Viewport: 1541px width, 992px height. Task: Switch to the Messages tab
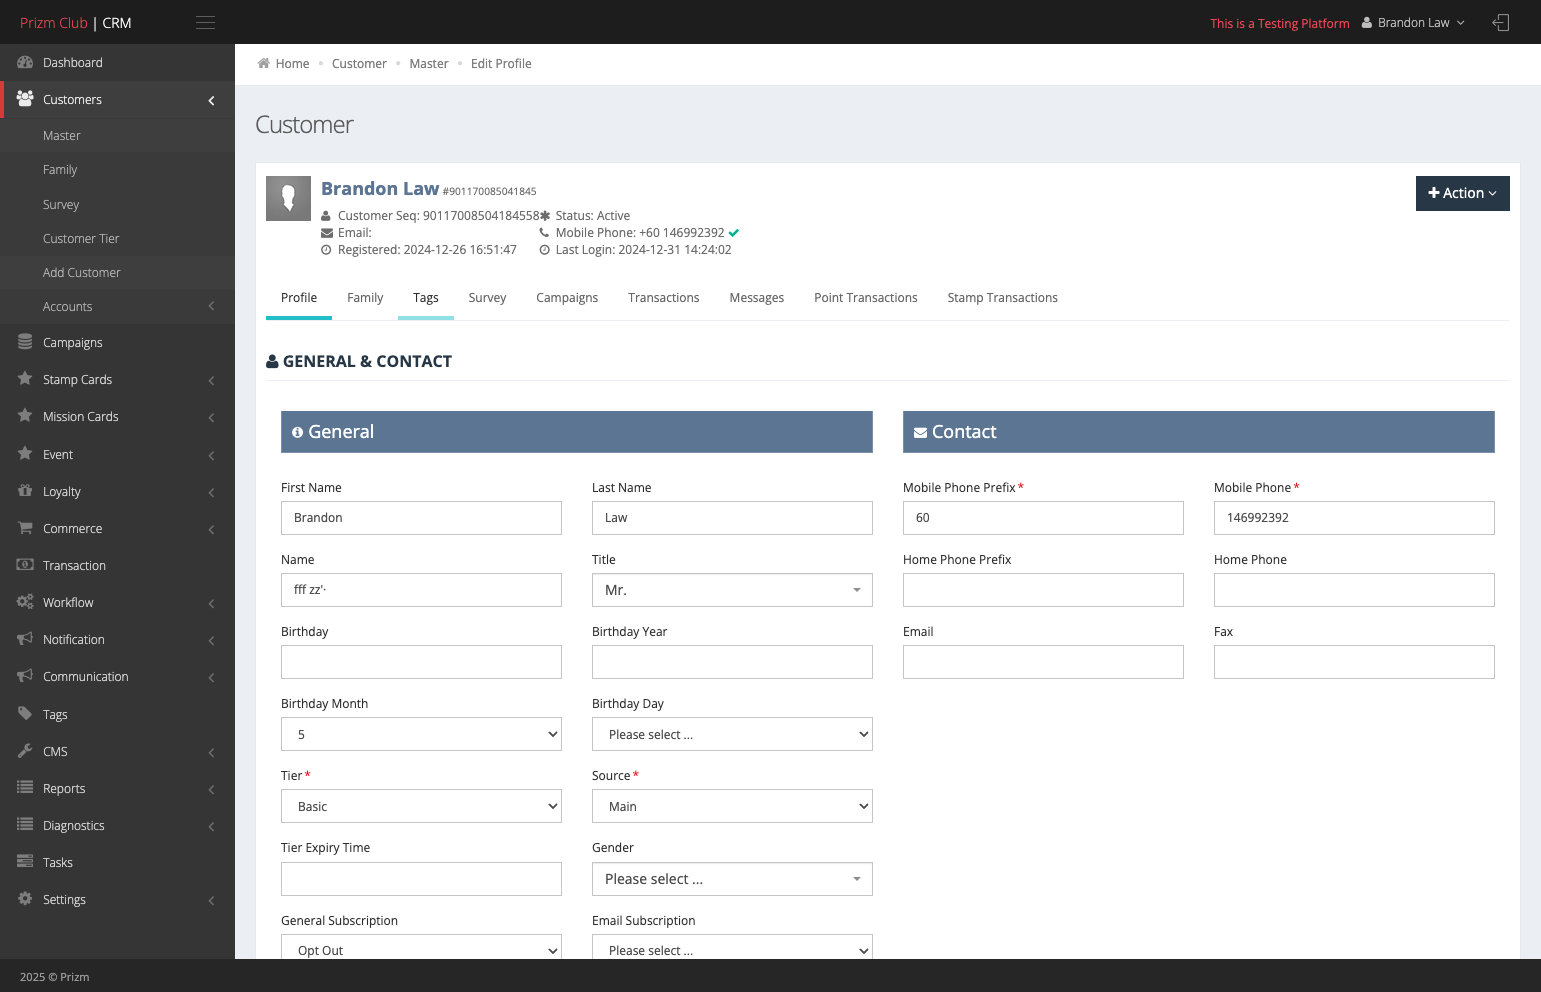point(757,298)
